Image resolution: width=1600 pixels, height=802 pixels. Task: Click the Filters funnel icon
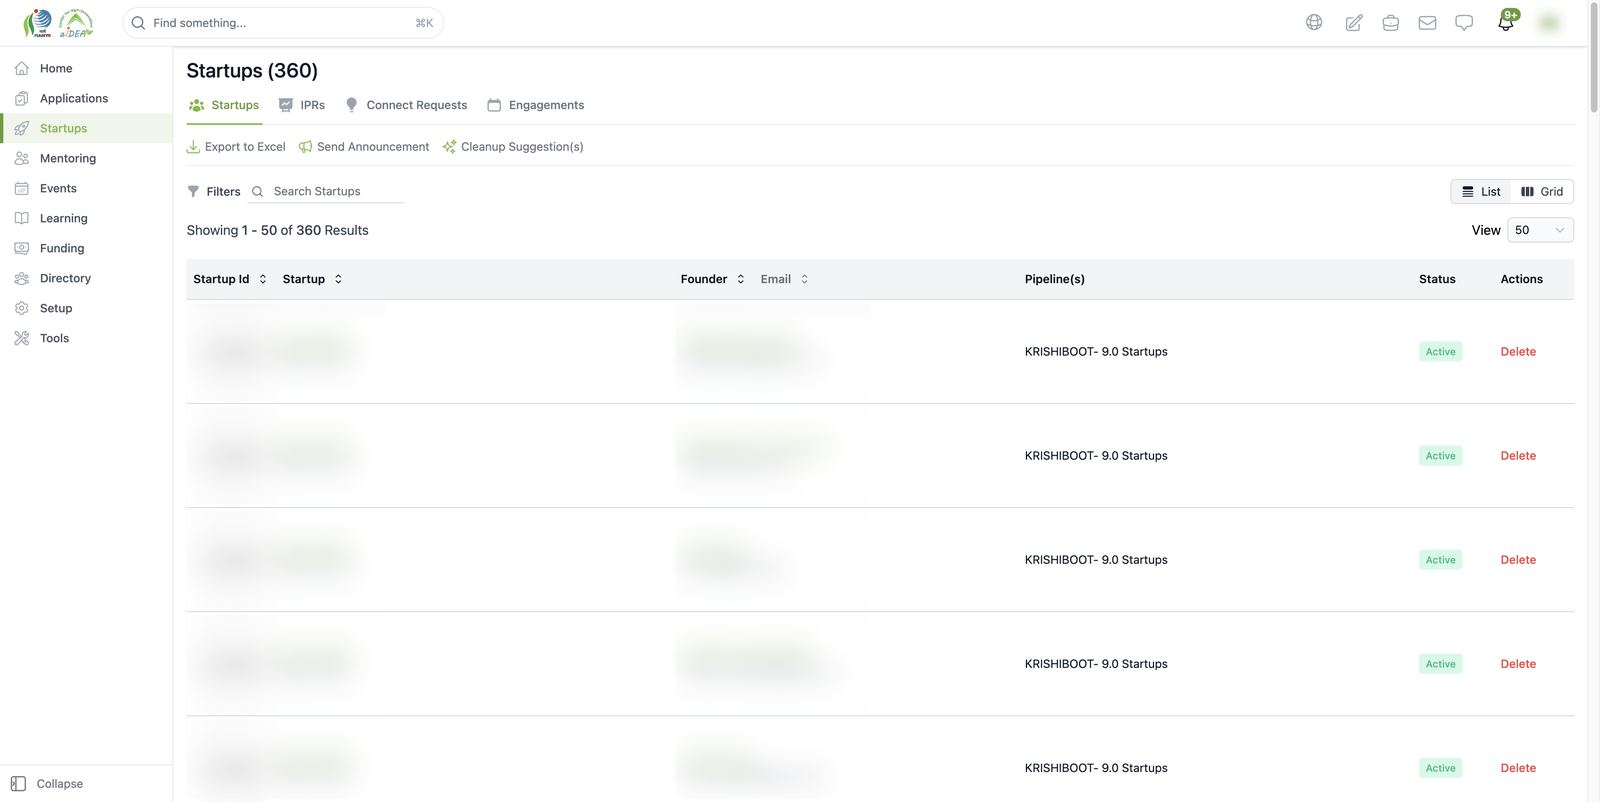coord(193,191)
